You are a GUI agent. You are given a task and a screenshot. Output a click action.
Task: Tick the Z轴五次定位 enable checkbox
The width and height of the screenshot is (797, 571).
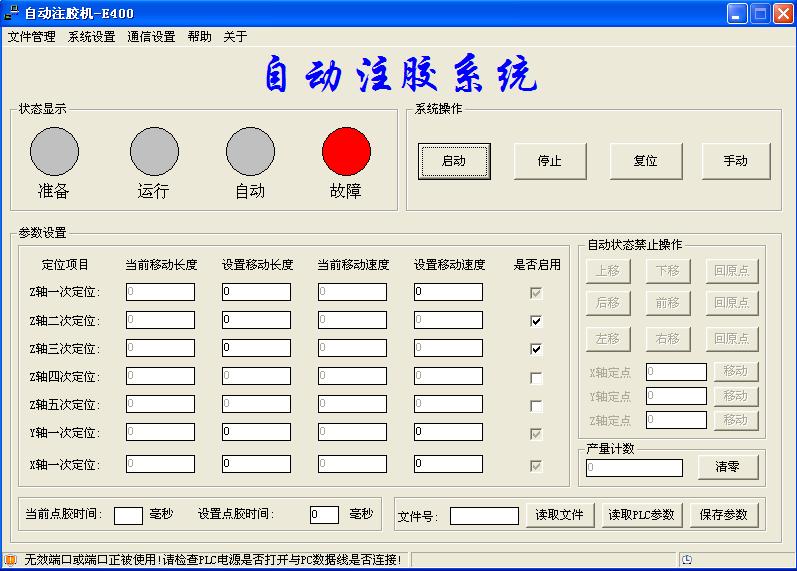pos(537,406)
